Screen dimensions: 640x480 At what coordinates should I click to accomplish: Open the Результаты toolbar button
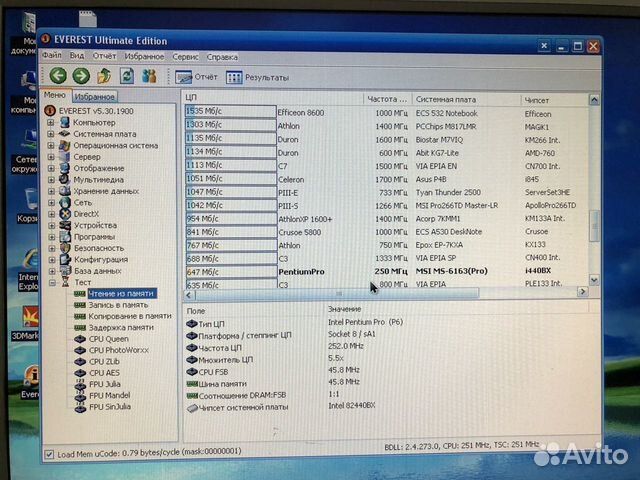[258, 78]
